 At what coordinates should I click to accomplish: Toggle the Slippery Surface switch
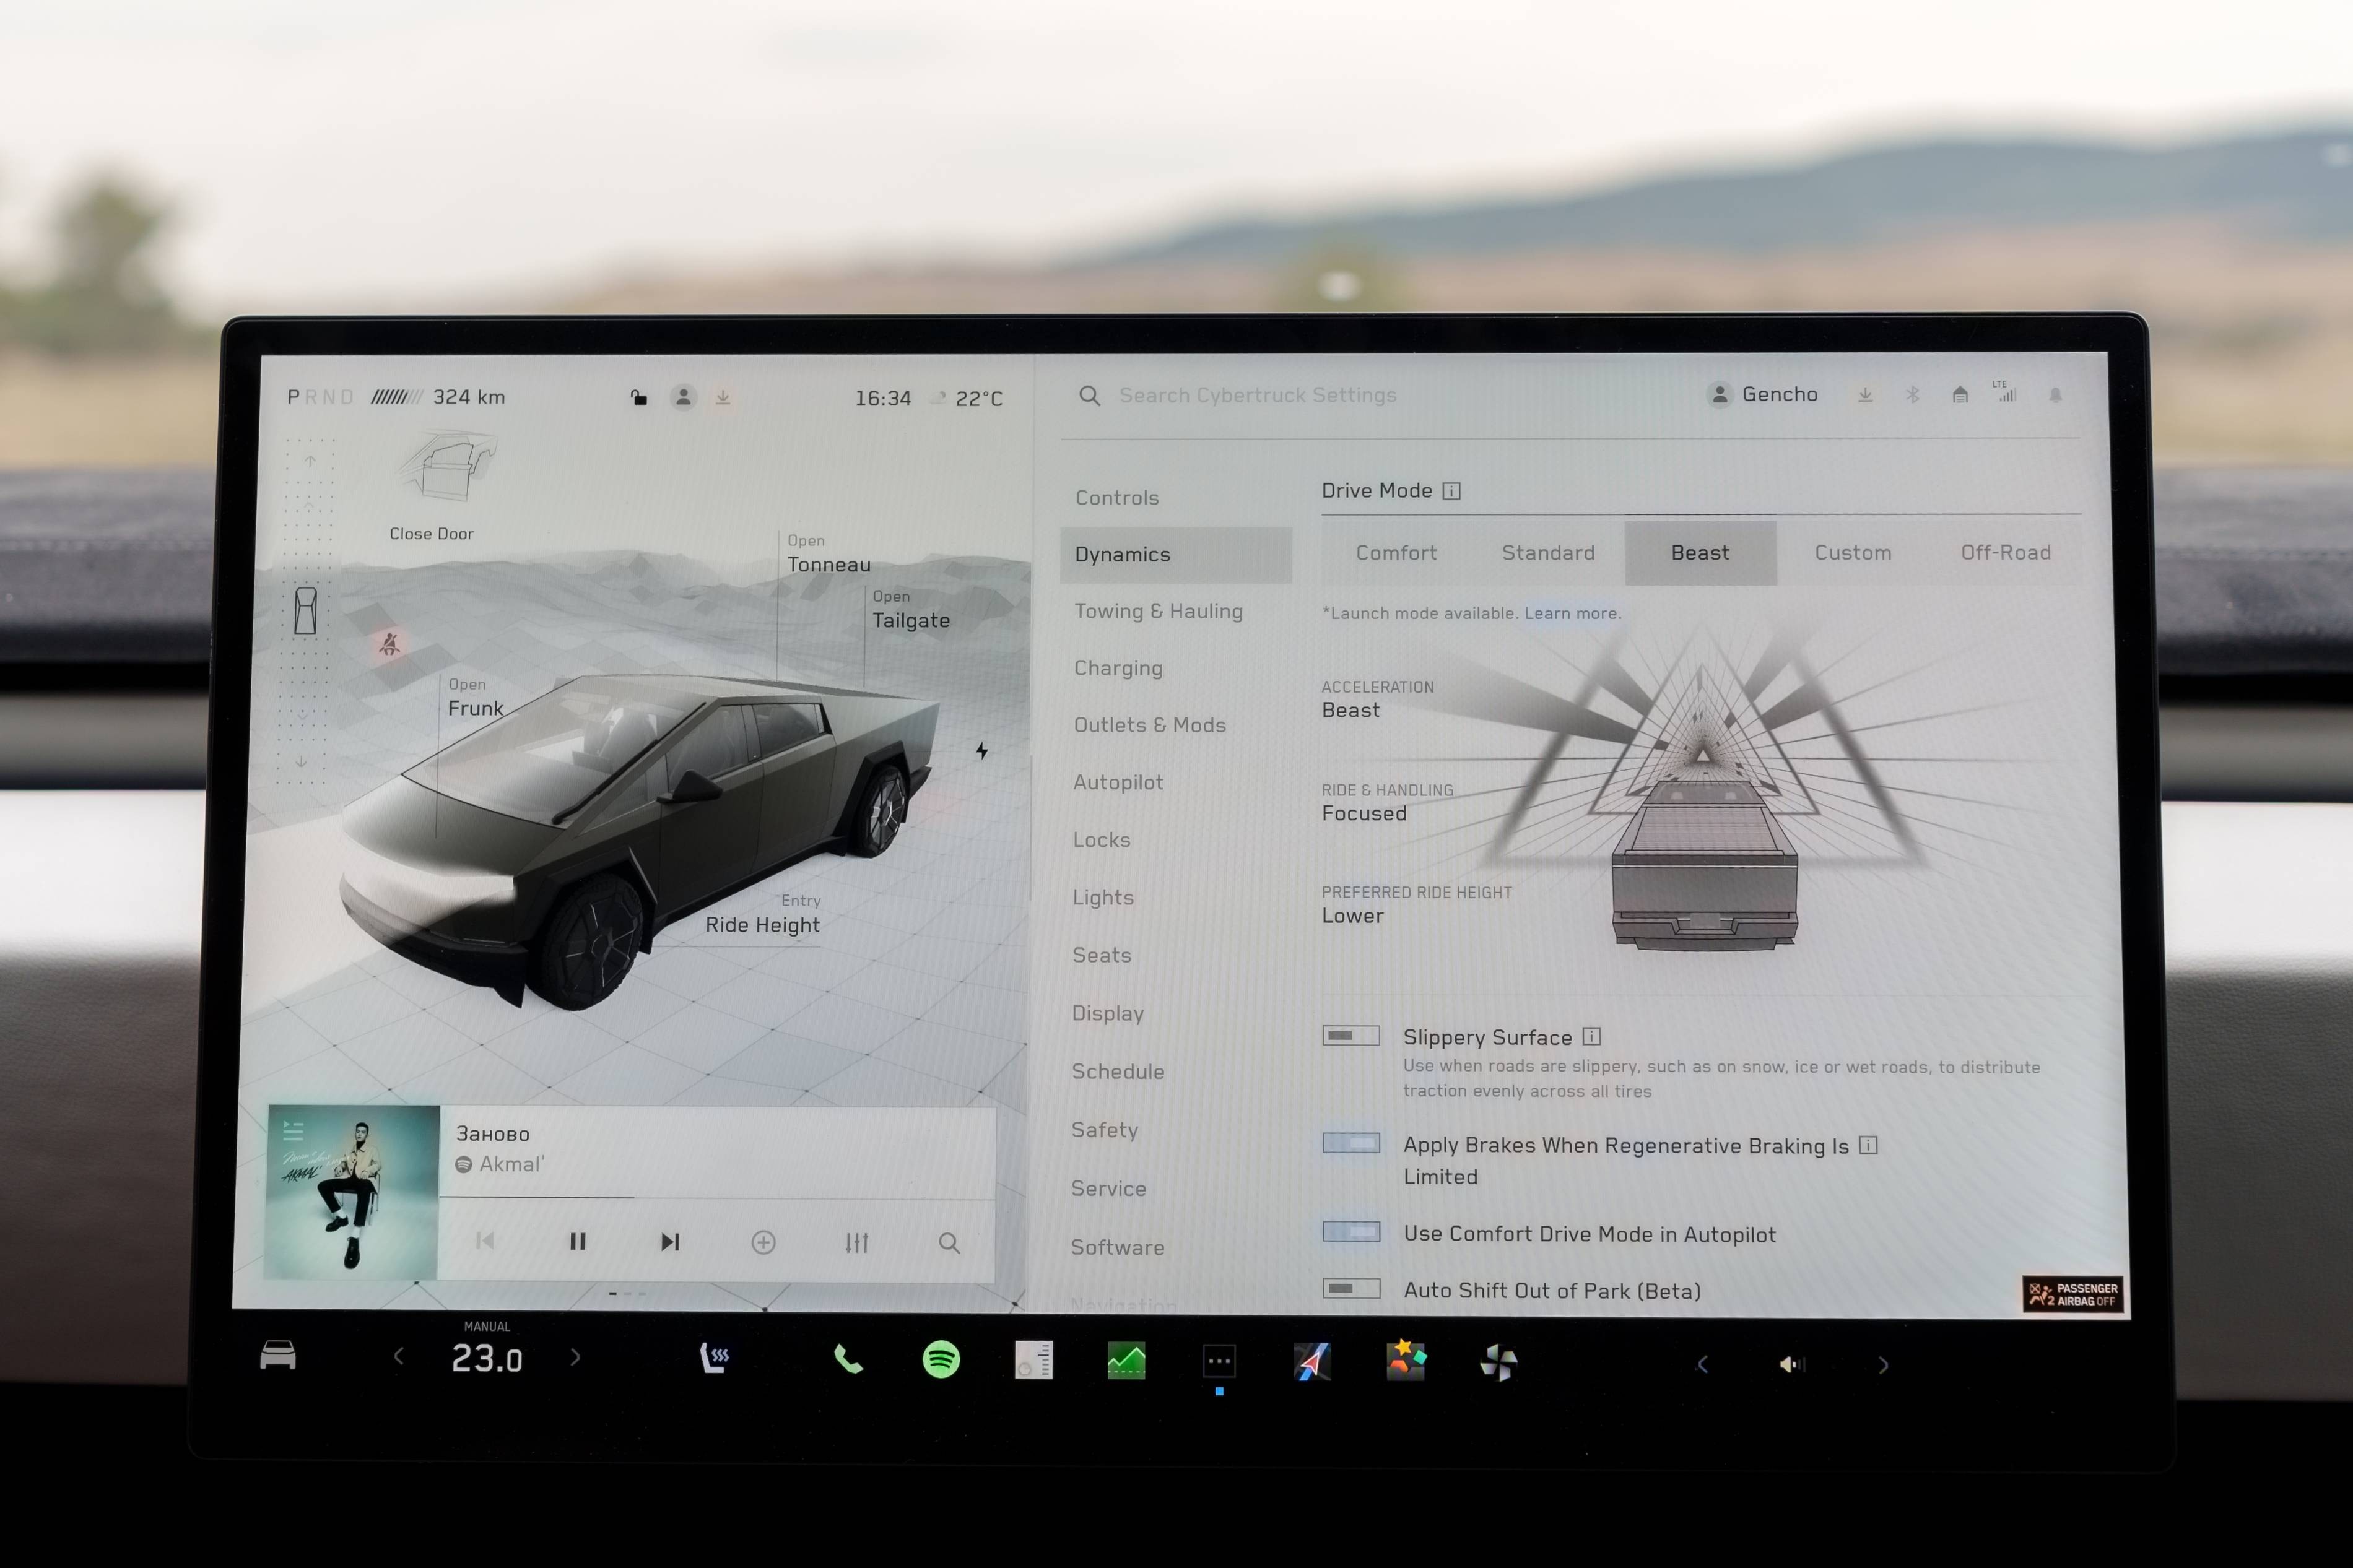tap(1350, 1036)
